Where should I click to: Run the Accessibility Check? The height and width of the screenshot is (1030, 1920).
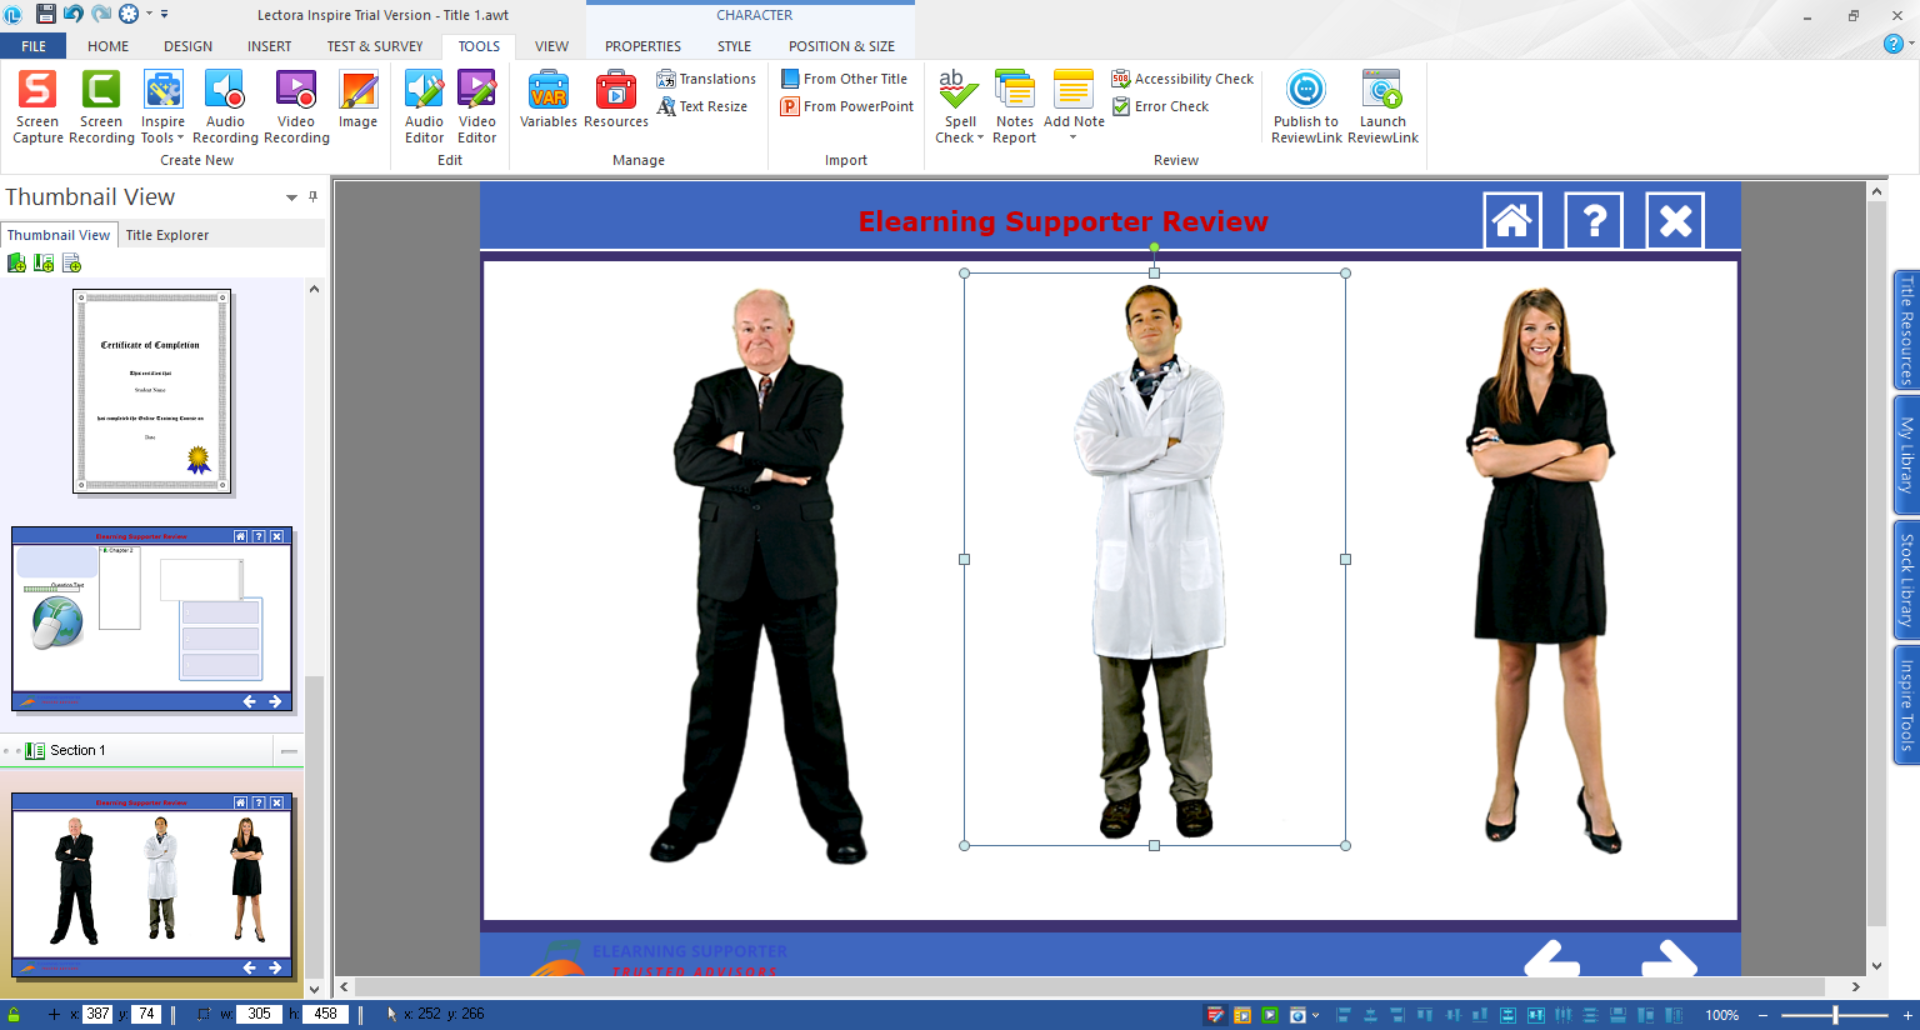(1183, 79)
